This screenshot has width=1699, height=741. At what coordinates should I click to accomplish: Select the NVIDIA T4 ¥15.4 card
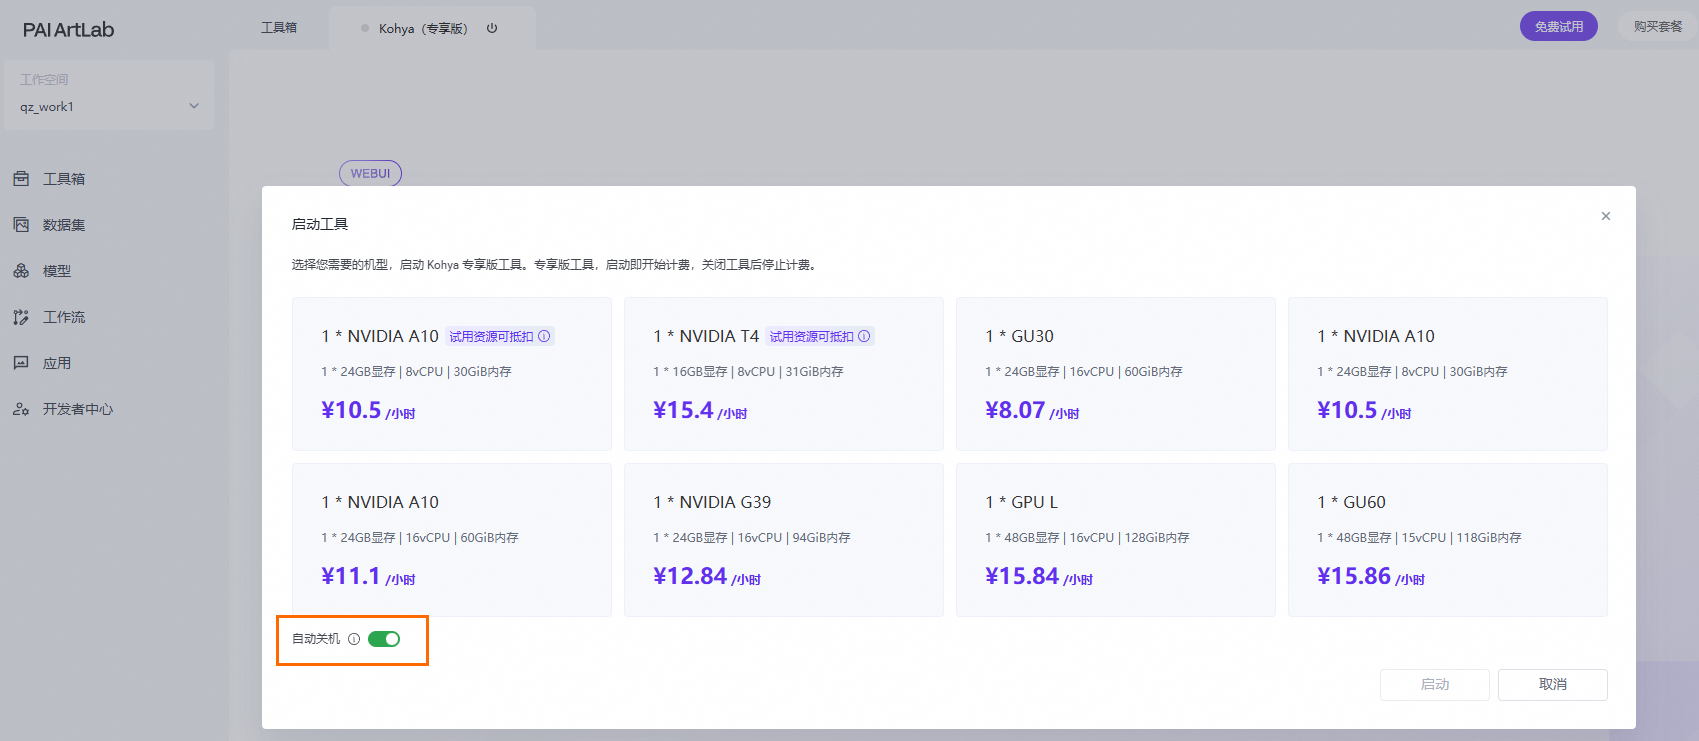point(784,374)
